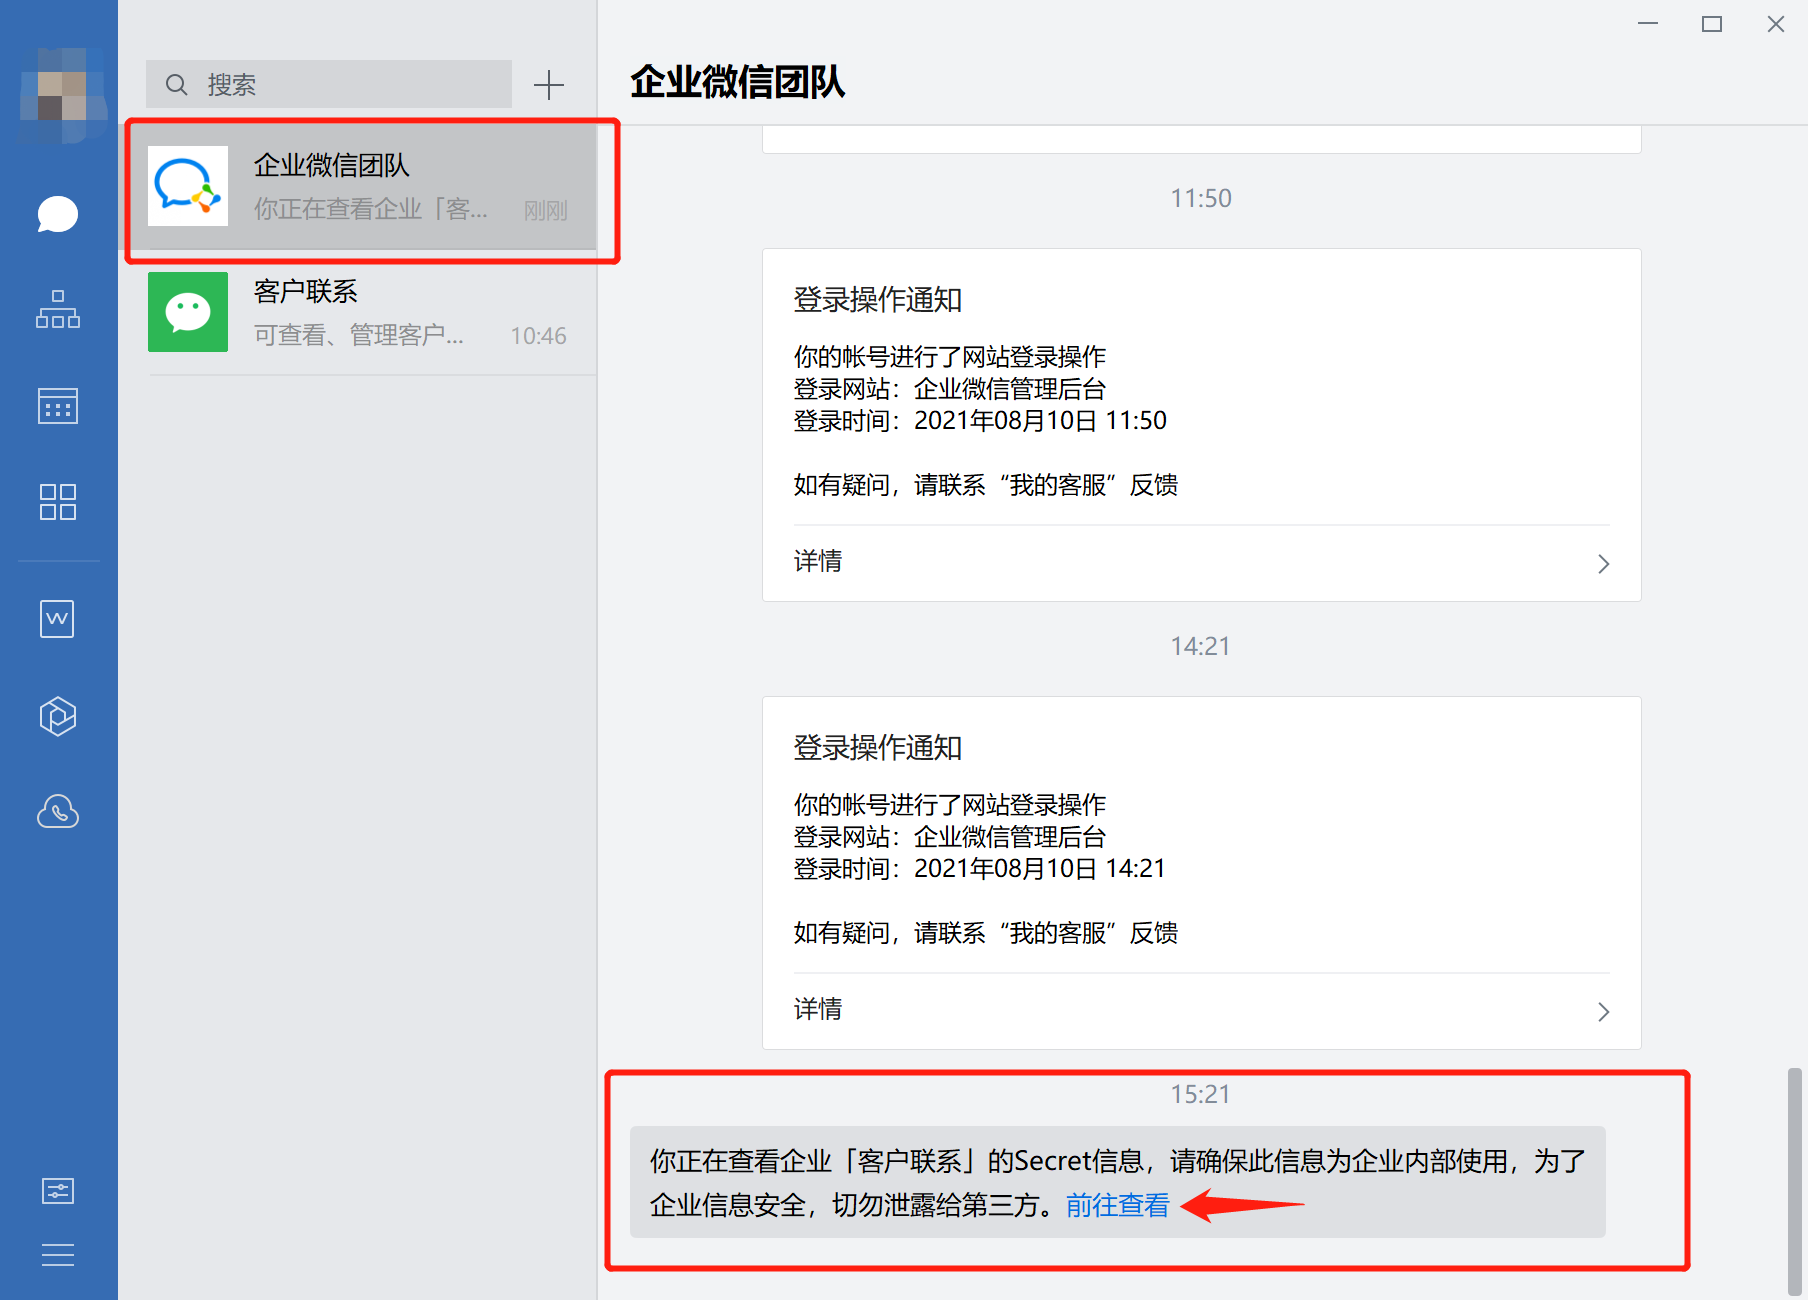
Task: Click the magnifier icon in the search box
Action: tap(177, 85)
